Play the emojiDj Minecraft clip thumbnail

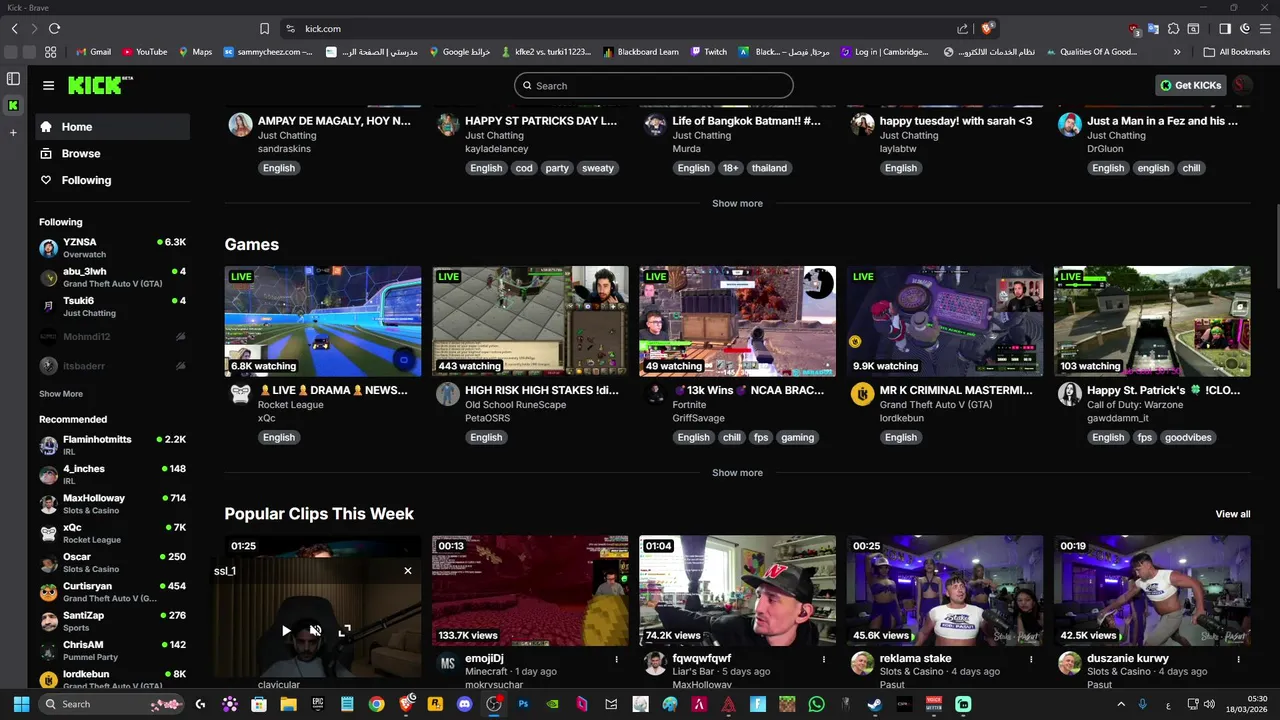[530, 590]
